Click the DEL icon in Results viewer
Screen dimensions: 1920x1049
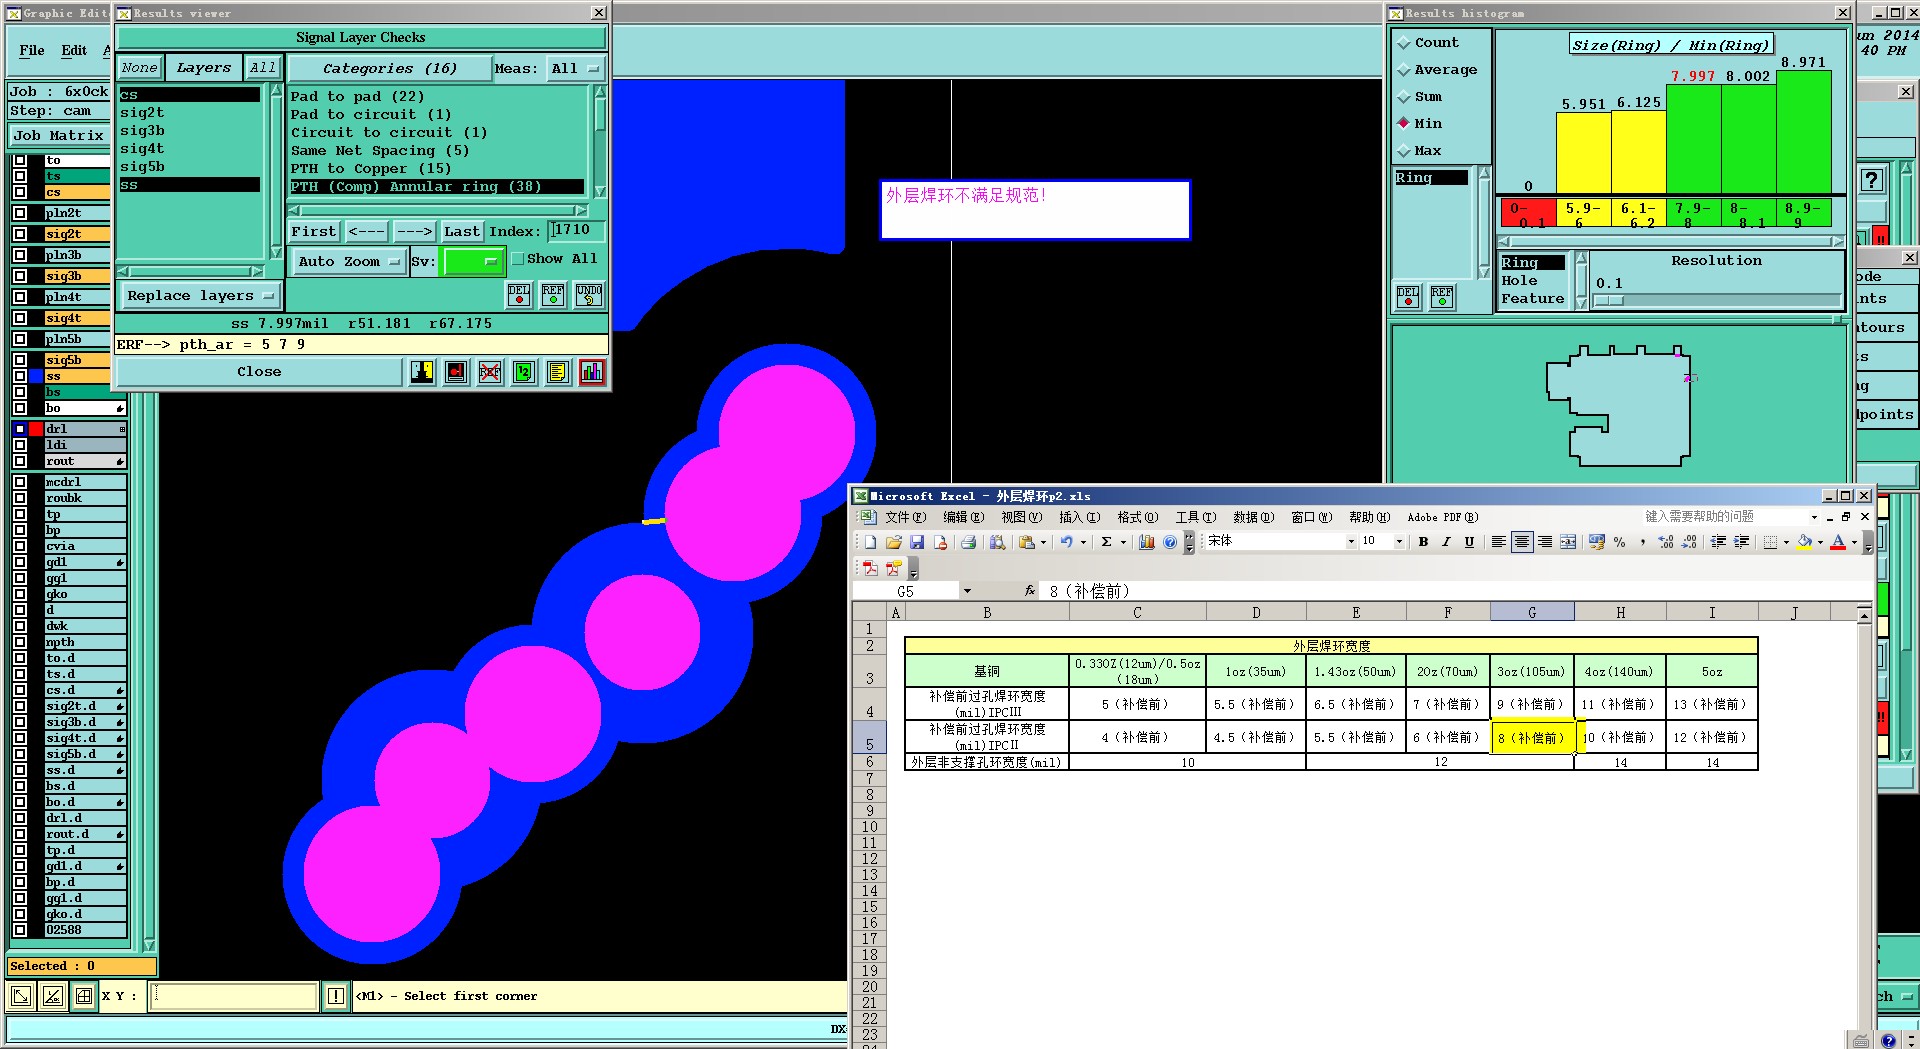pyautogui.click(x=519, y=294)
